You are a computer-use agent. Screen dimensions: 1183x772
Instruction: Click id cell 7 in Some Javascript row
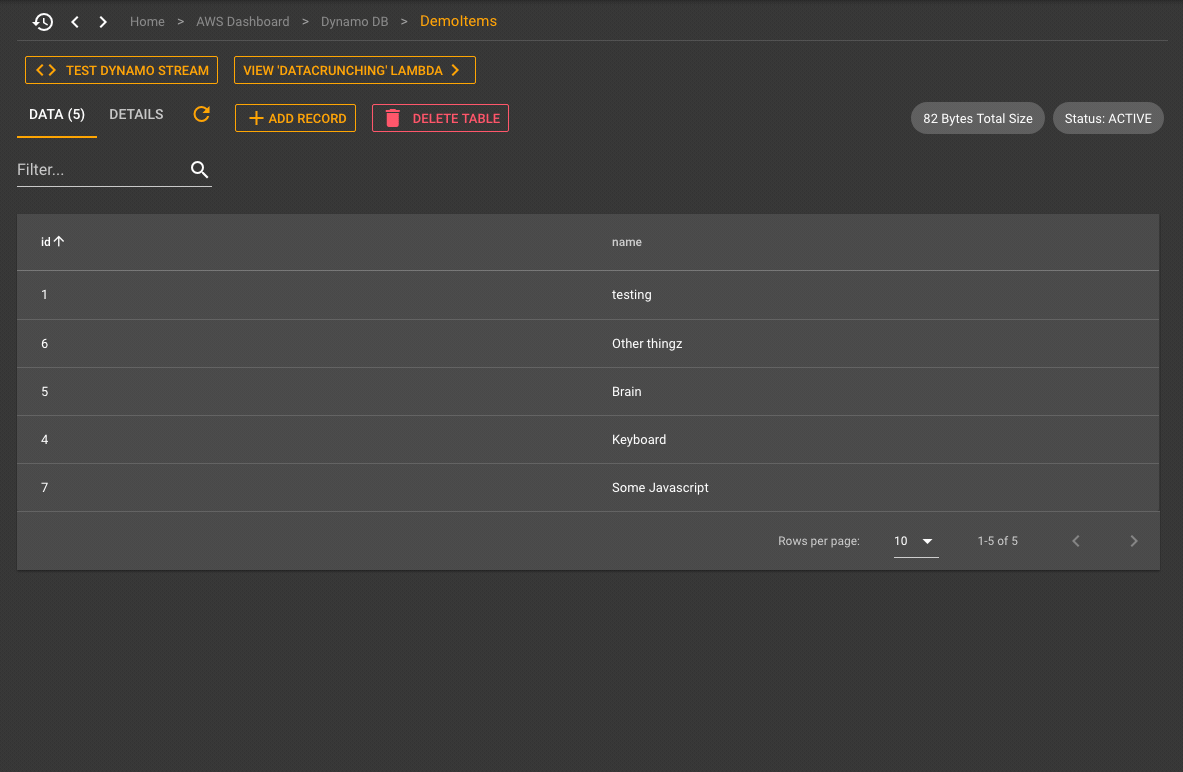tap(45, 487)
